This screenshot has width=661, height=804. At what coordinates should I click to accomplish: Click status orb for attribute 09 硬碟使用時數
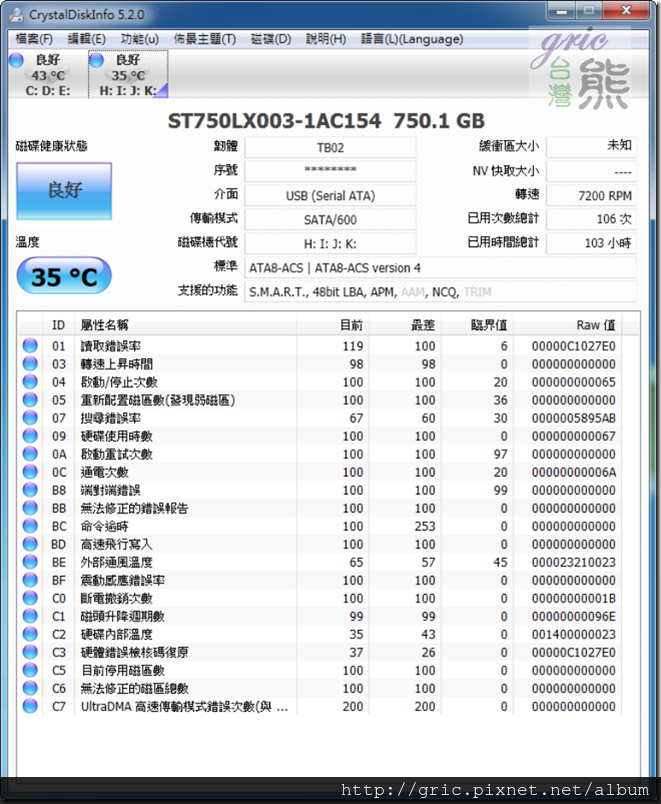click(30, 435)
